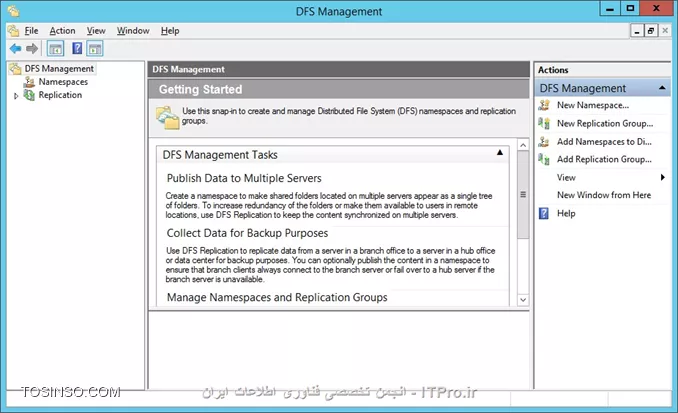
Task: Open the Window menu
Action: tap(133, 31)
